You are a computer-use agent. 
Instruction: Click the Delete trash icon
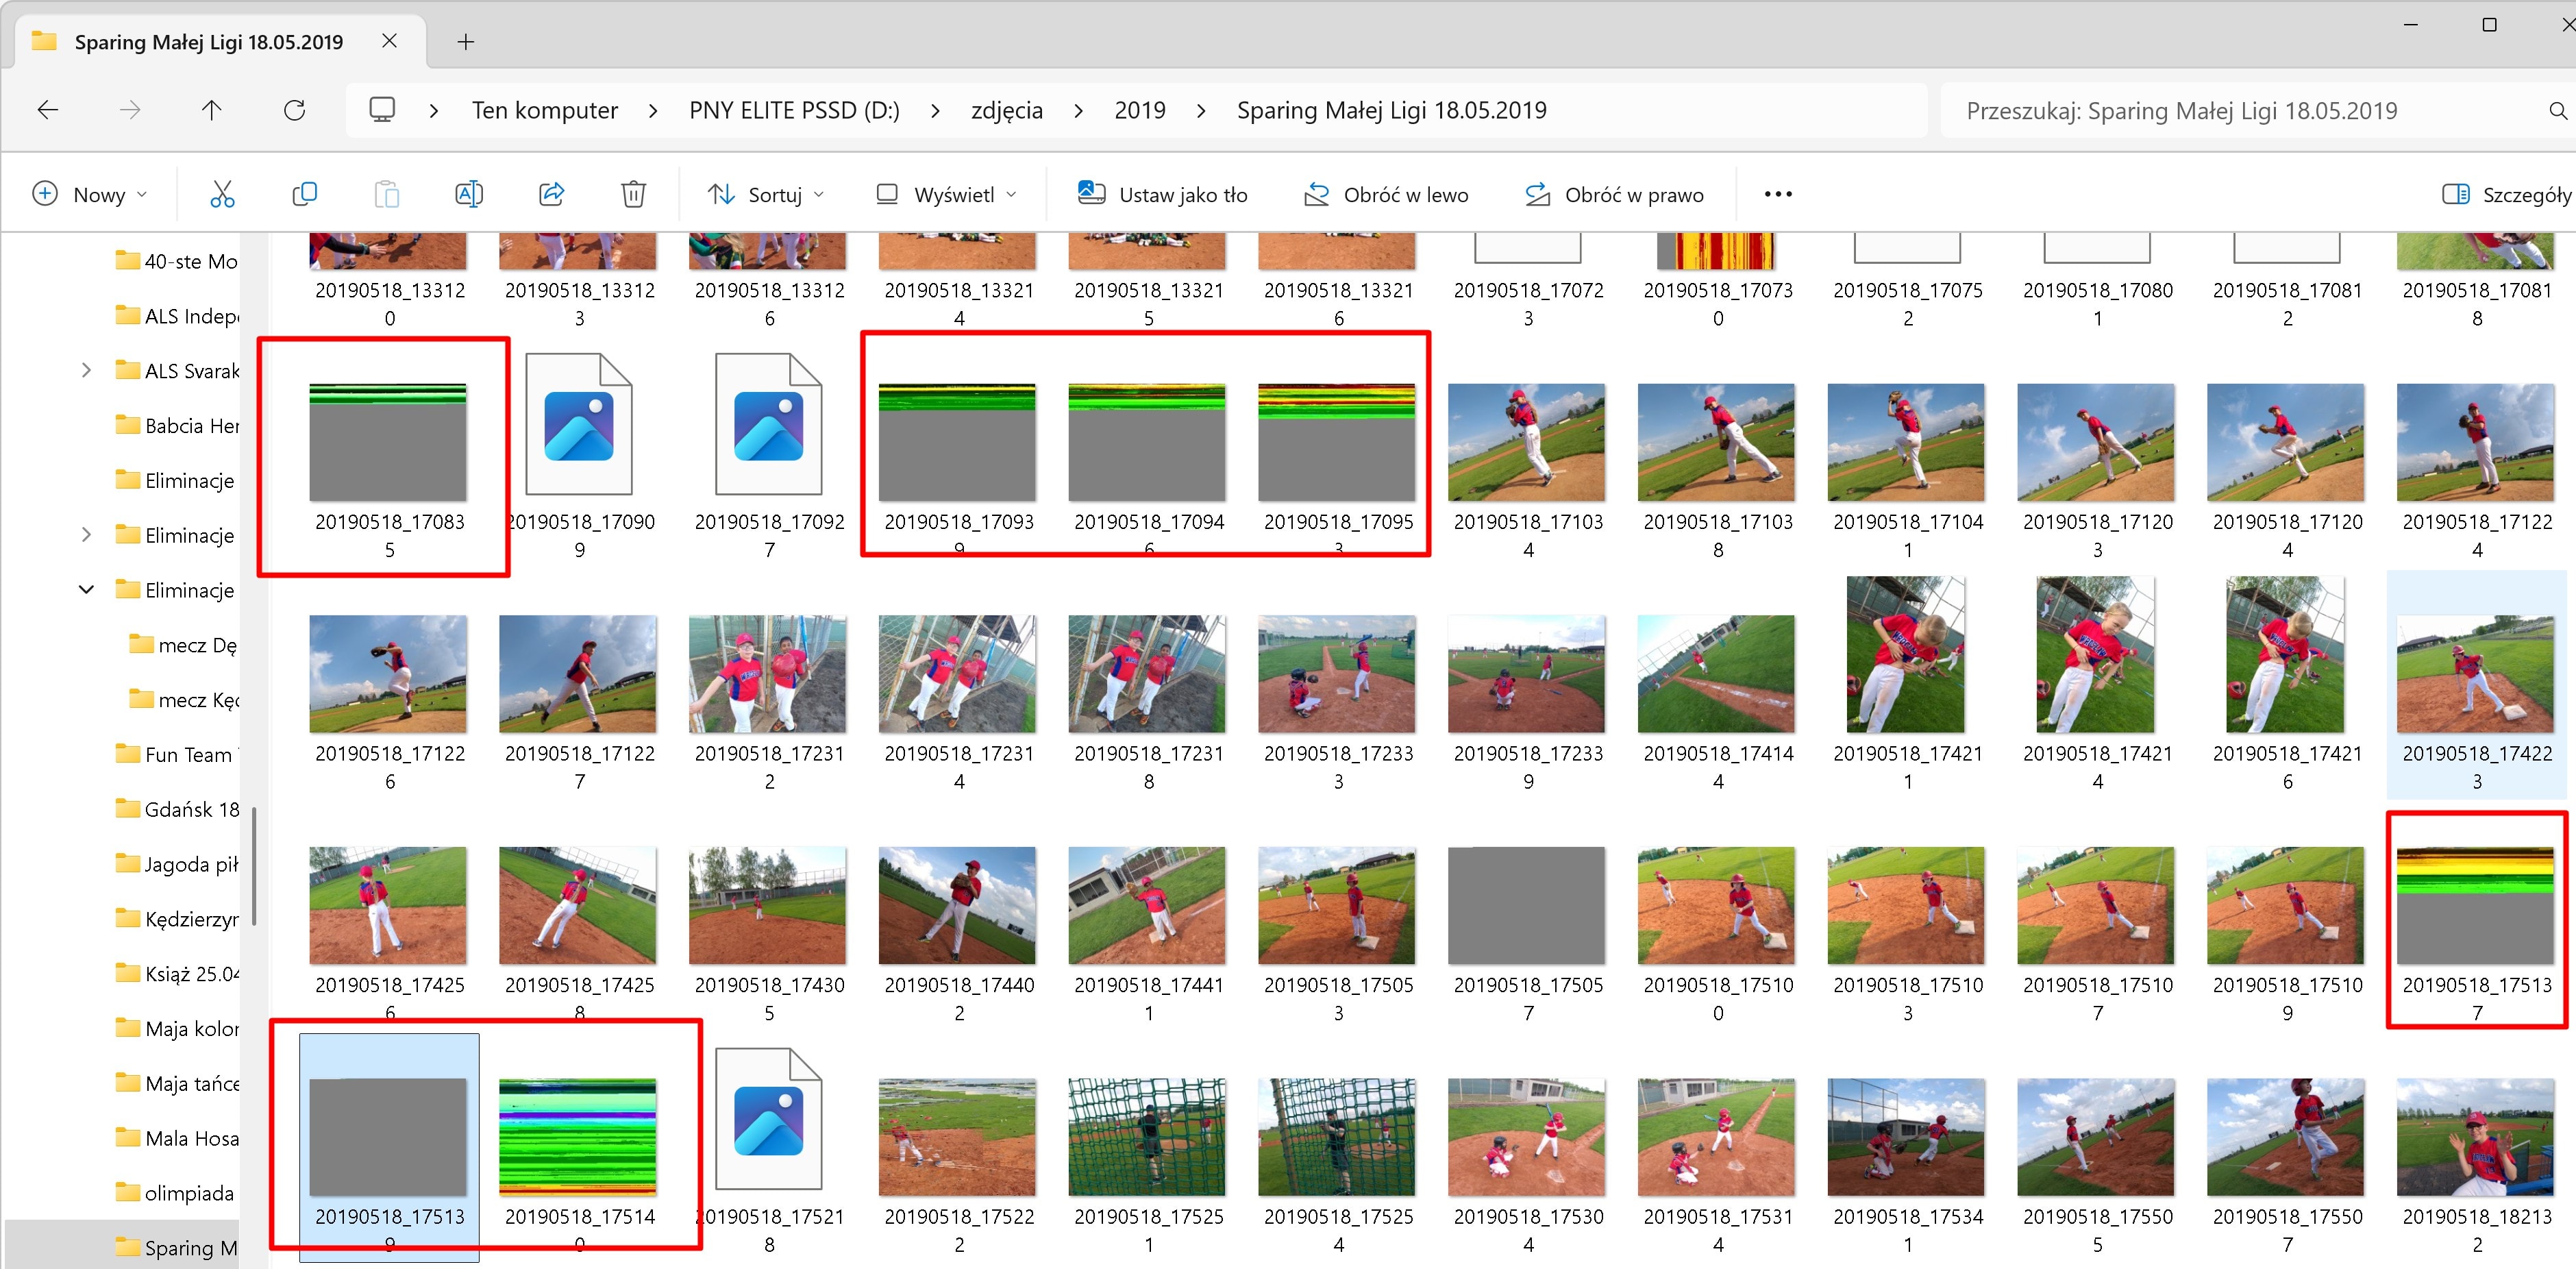(633, 194)
